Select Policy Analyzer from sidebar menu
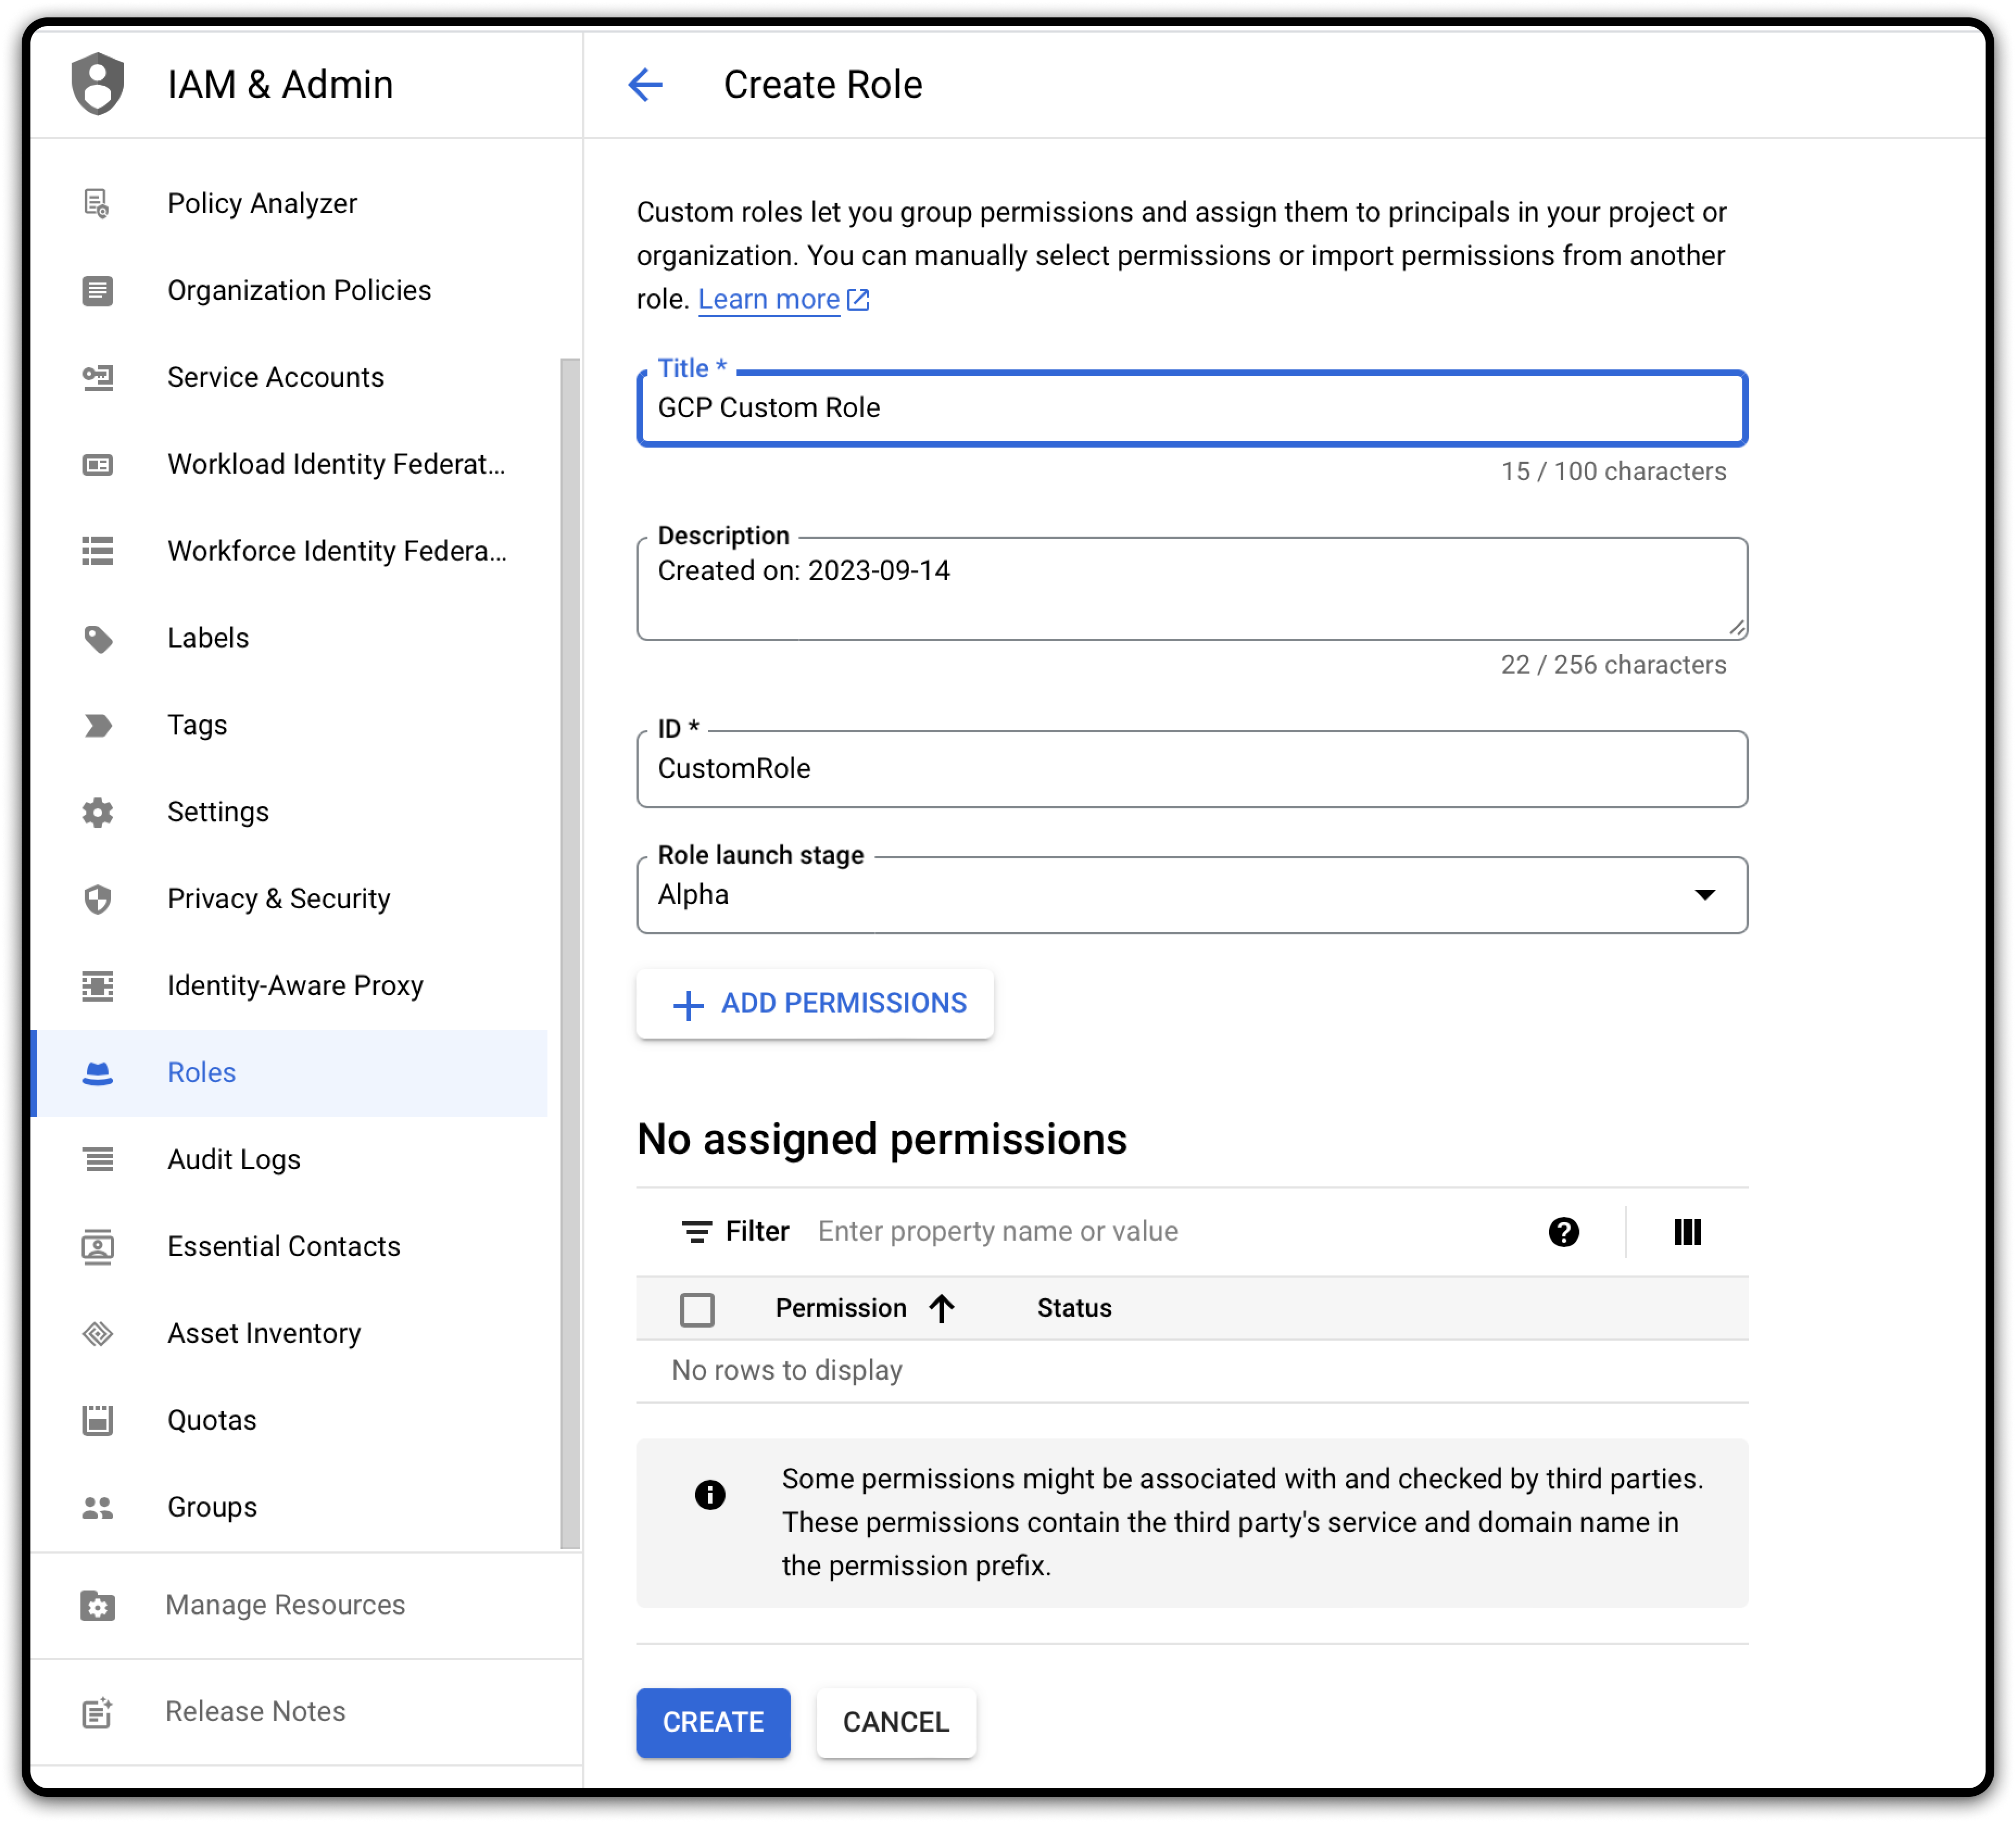 (x=262, y=203)
